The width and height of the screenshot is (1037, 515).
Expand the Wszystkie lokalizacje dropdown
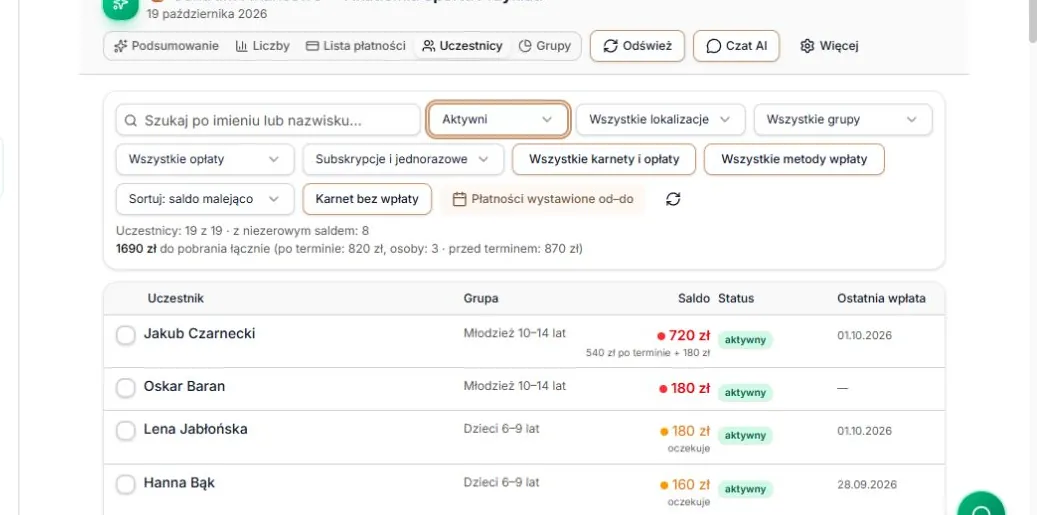pyautogui.click(x=660, y=120)
